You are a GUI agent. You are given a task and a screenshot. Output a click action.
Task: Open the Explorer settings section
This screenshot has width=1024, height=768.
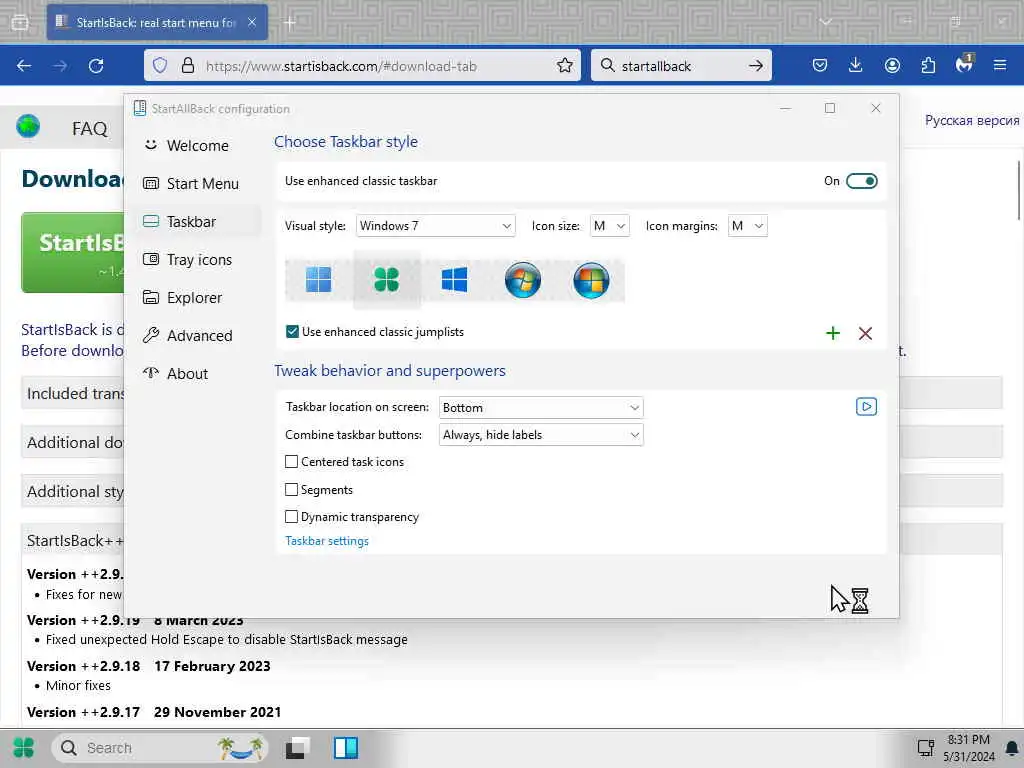[x=196, y=297]
